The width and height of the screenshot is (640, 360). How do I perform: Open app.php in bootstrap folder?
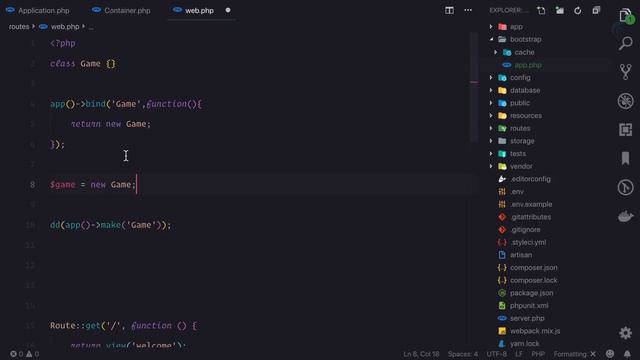(x=528, y=65)
